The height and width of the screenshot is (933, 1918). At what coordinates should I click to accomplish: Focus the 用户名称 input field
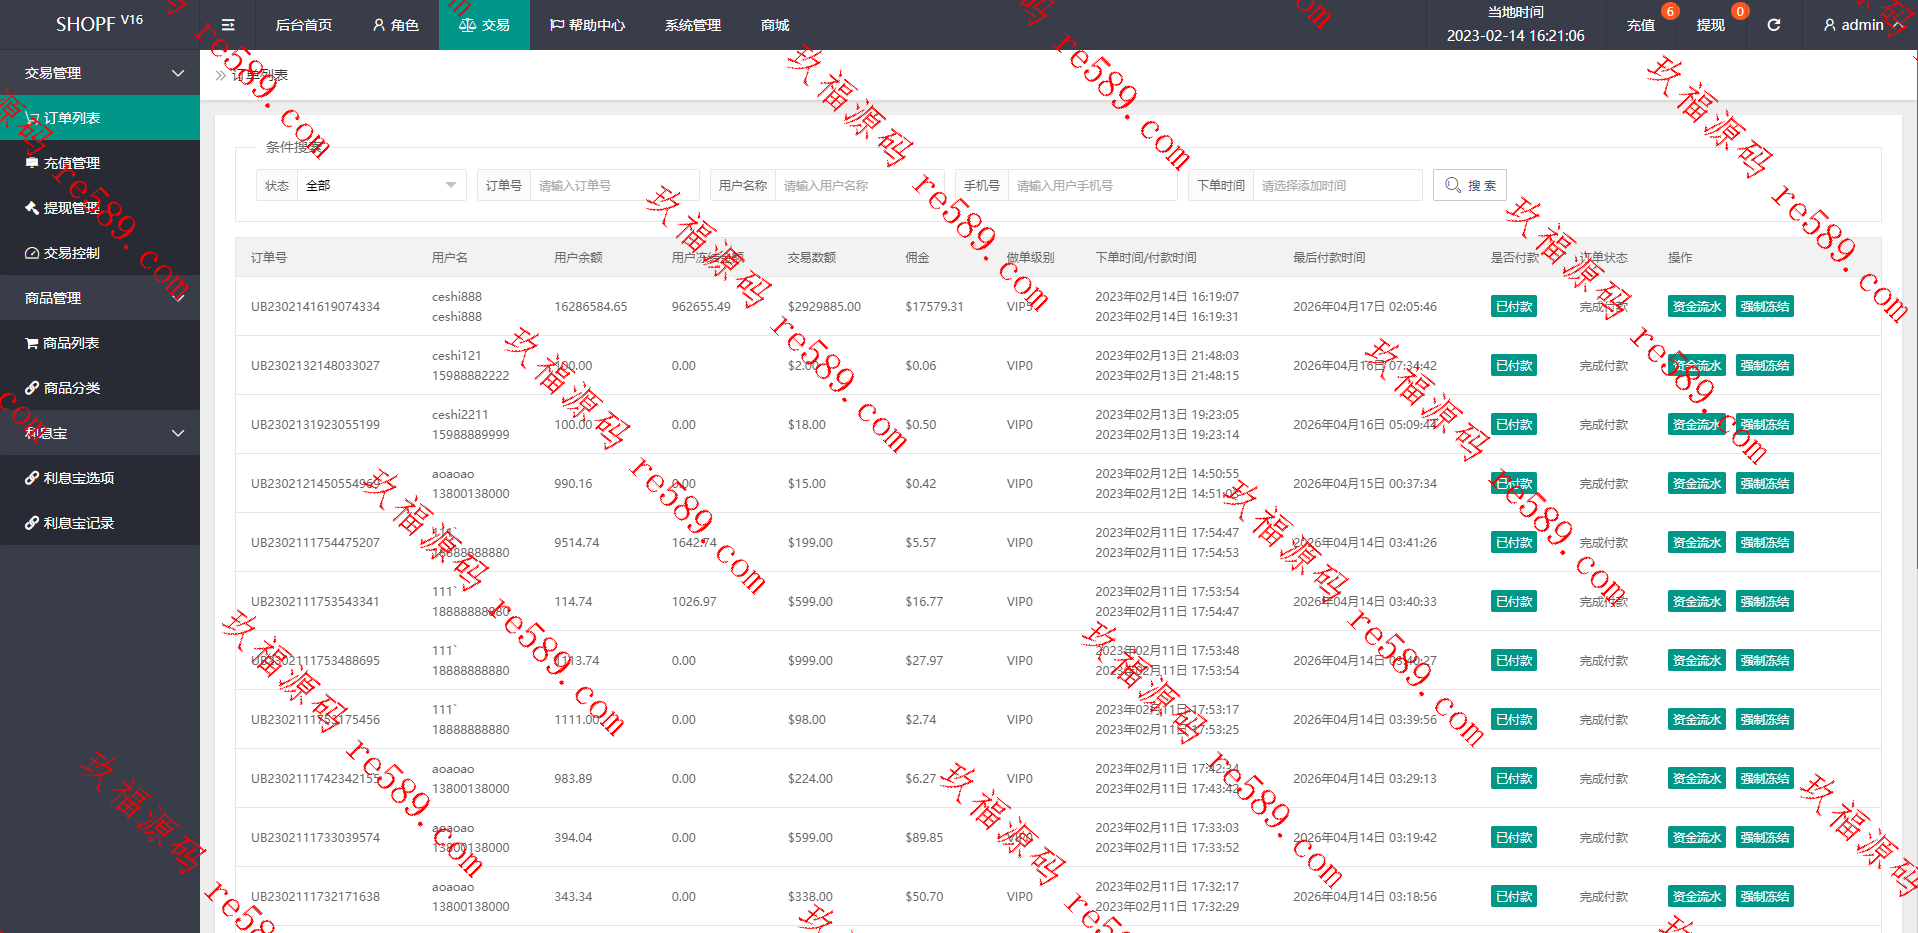[859, 185]
